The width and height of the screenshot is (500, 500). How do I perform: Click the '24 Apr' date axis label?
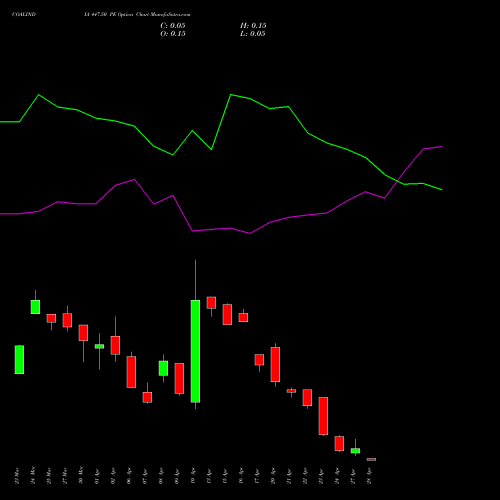pos(337,476)
